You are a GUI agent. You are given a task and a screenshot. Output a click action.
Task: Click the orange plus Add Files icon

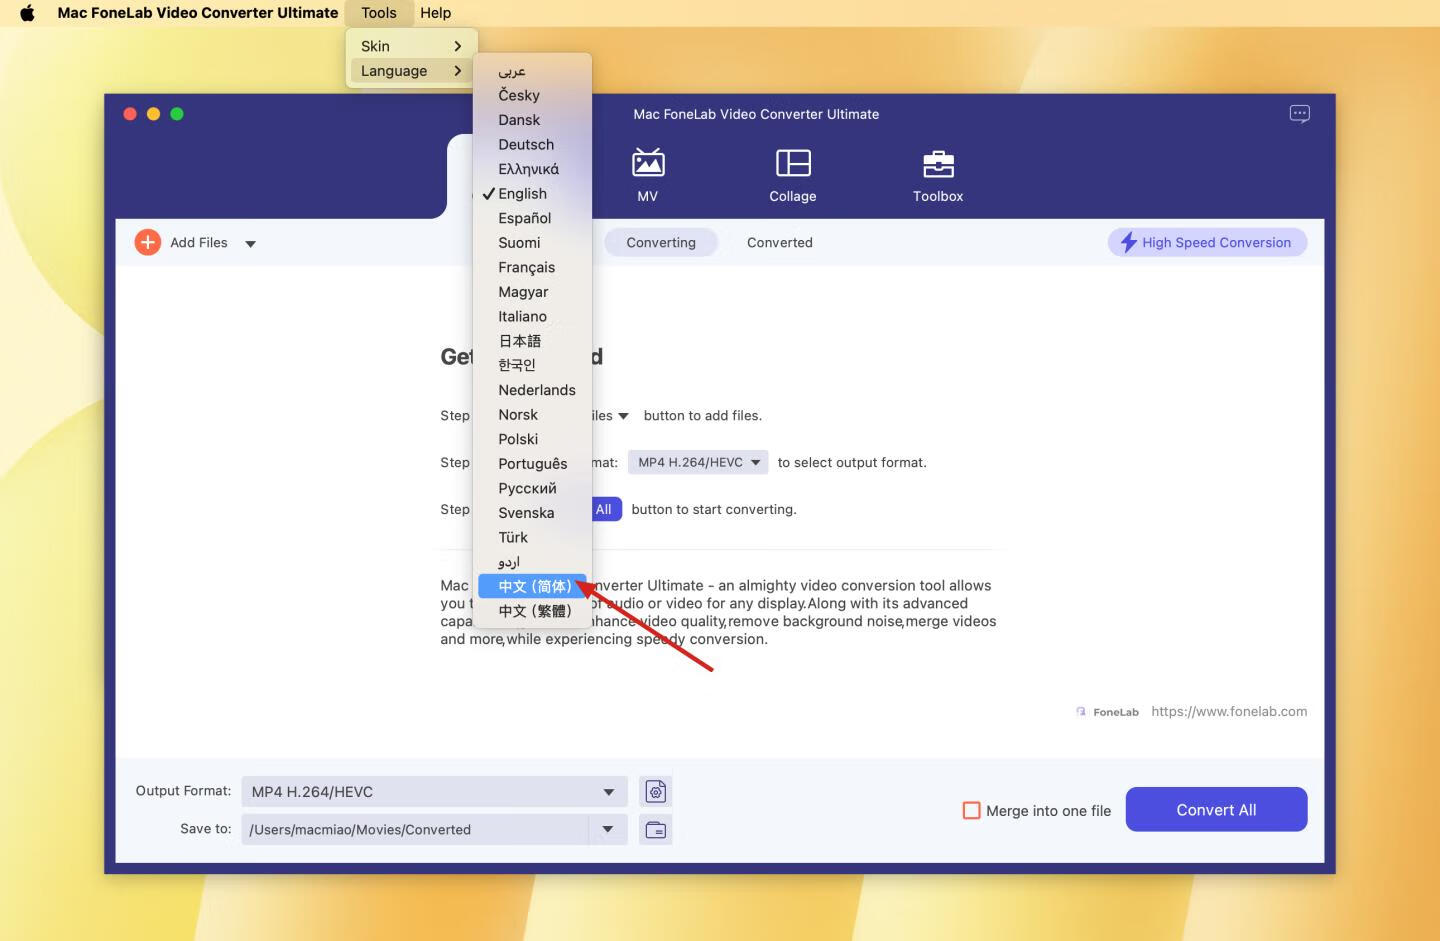(x=148, y=242)
